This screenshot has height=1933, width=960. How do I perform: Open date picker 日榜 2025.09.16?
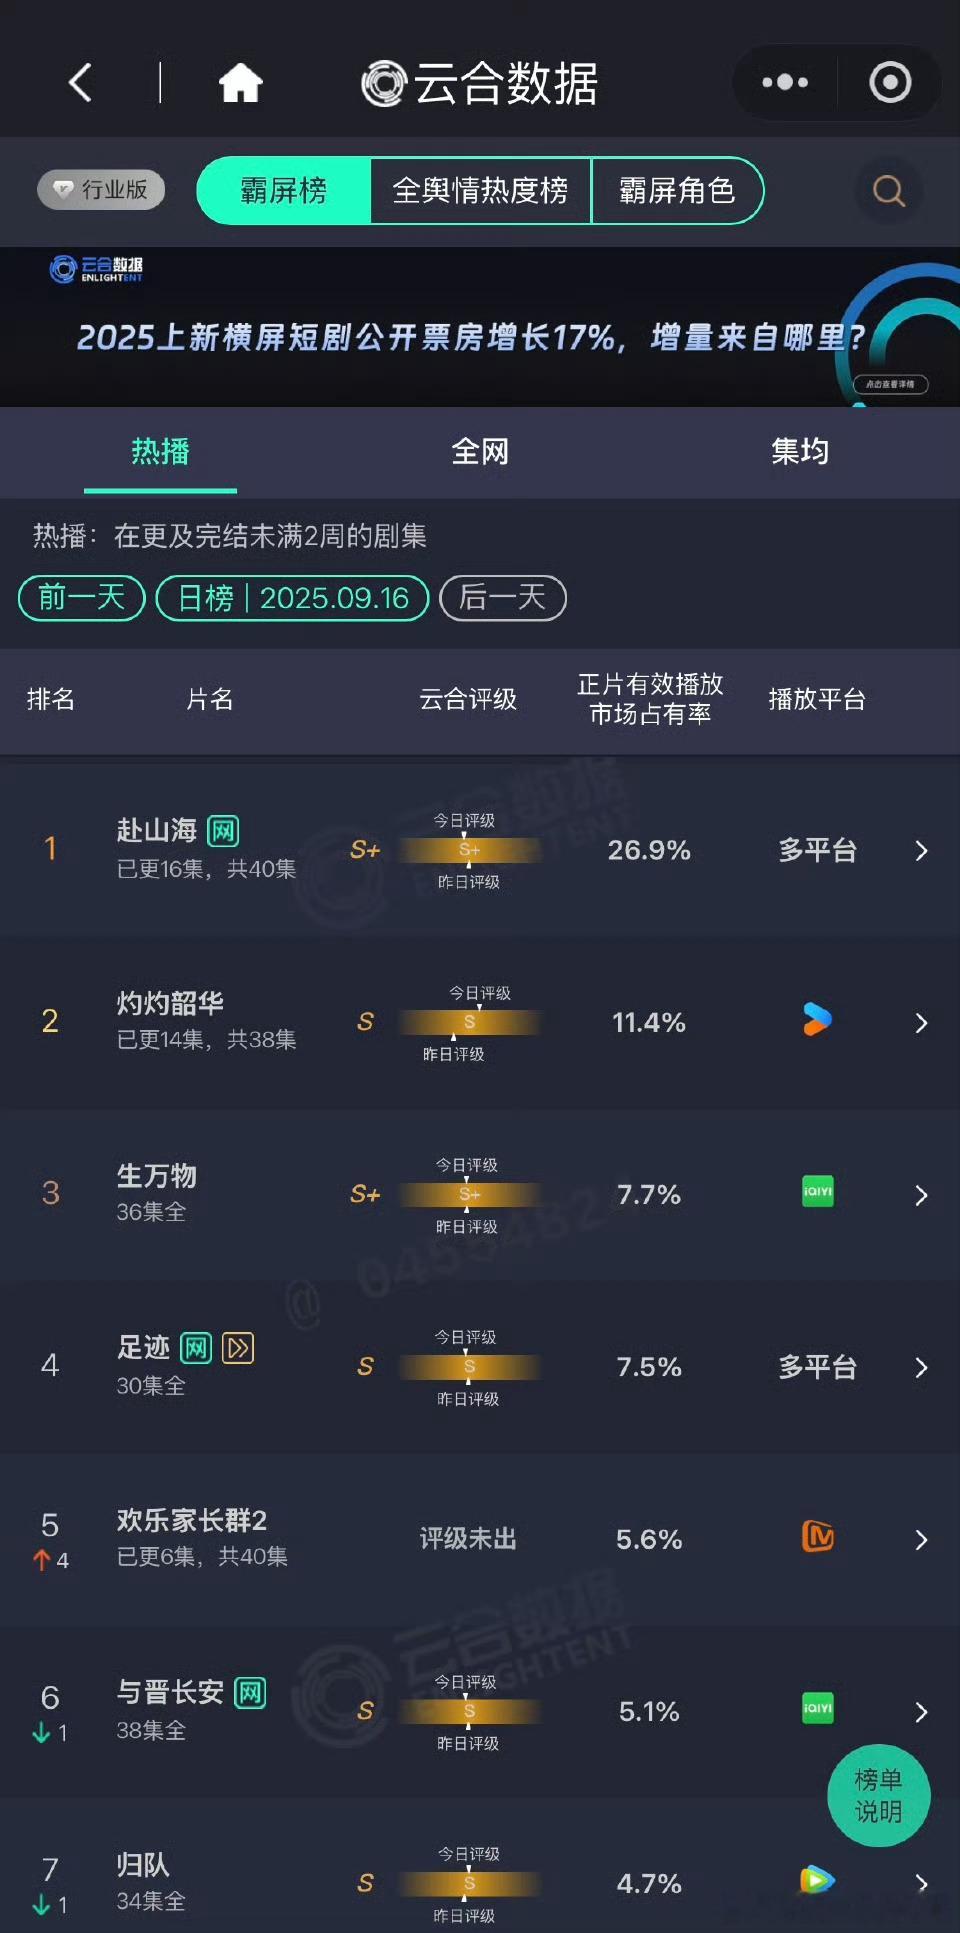point(293,598)
